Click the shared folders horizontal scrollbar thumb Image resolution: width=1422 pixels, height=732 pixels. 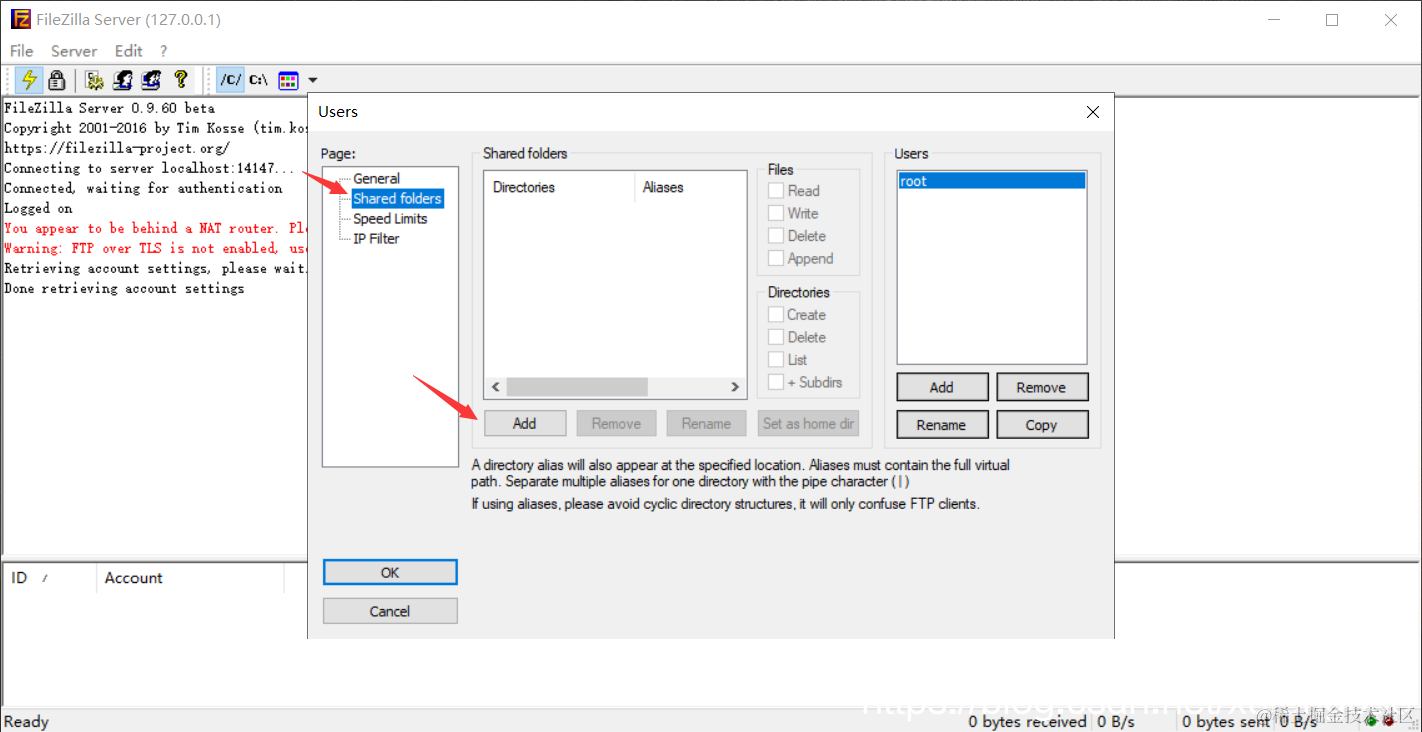[x=577, y=387]
